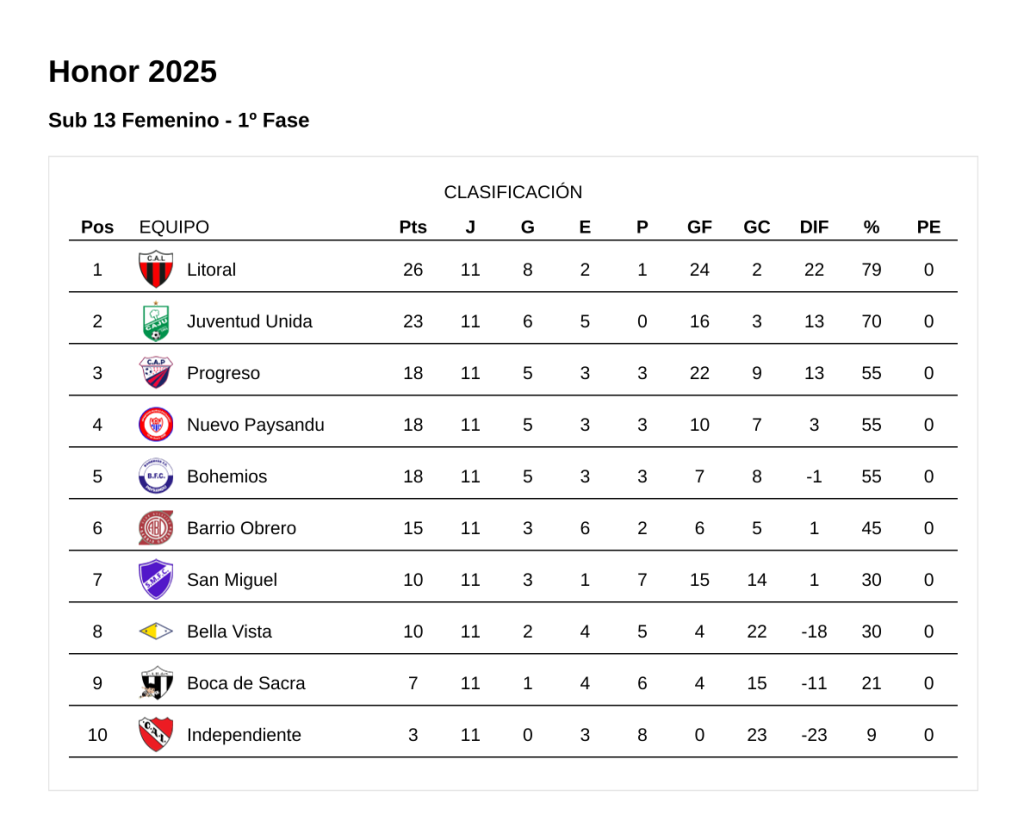1024x840 pixels.
Task: Click the Pts column header
Action: coord(412,227)
